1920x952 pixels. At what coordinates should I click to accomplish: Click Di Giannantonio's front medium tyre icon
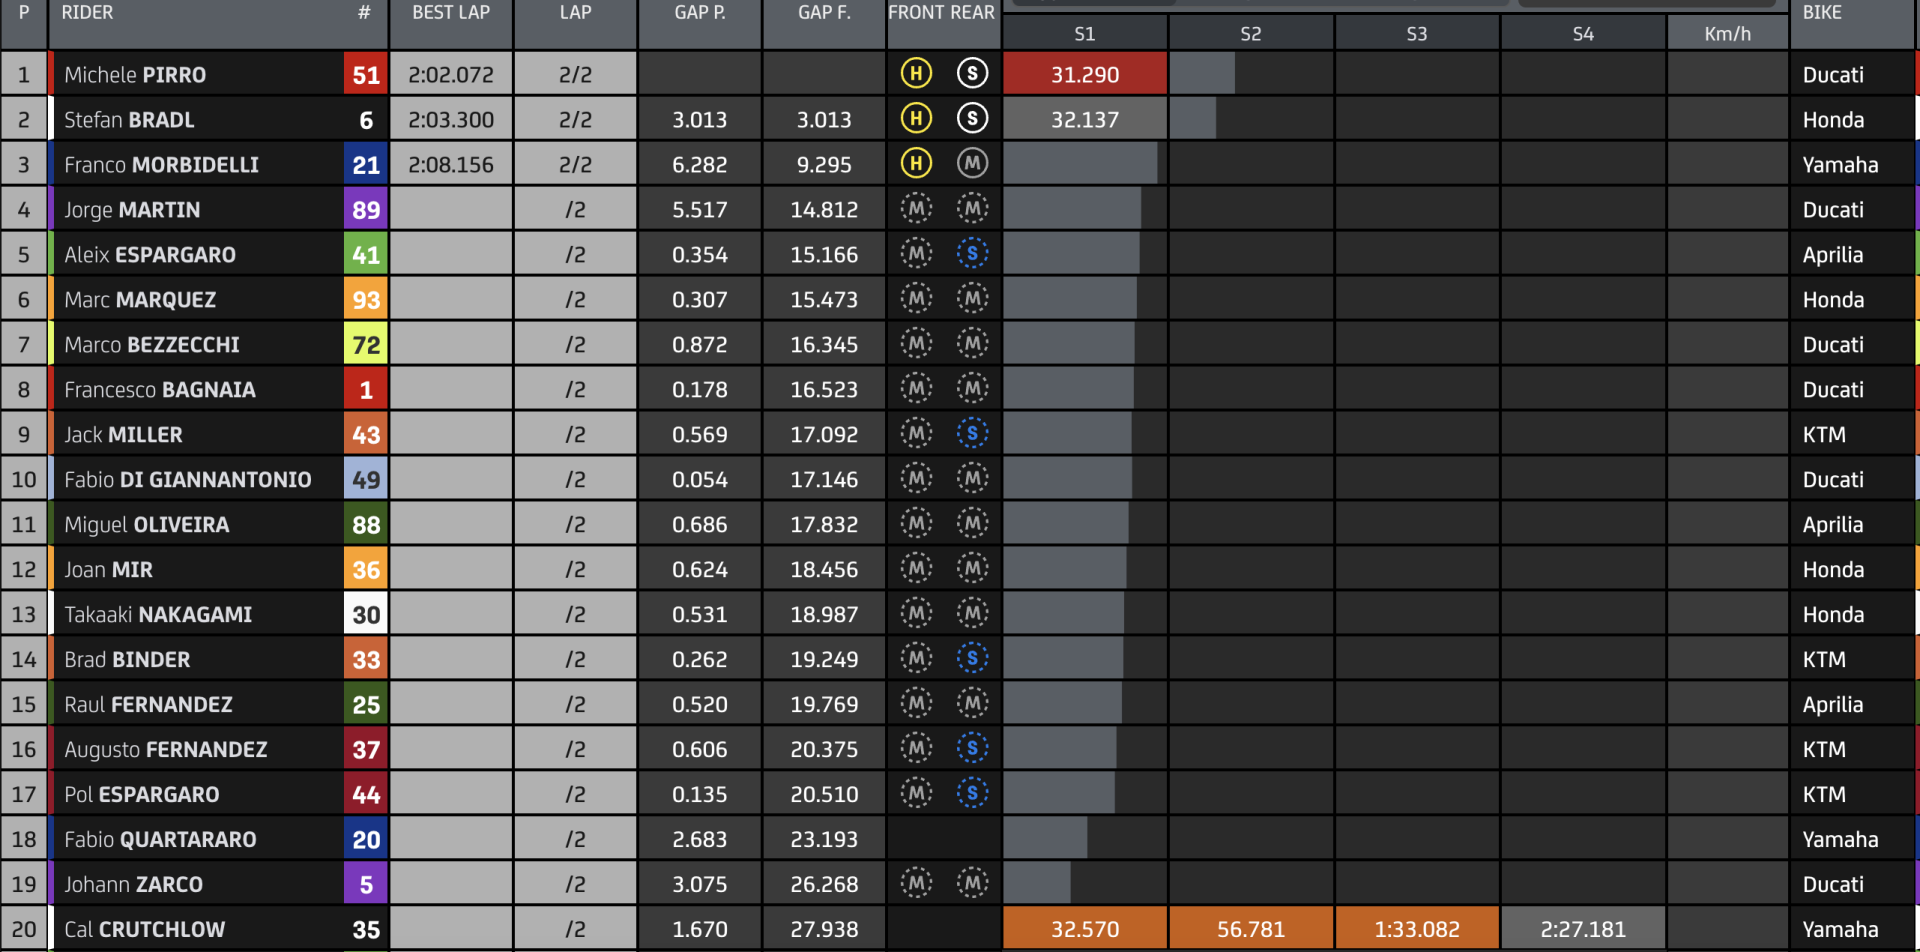(x=916, y=479)
